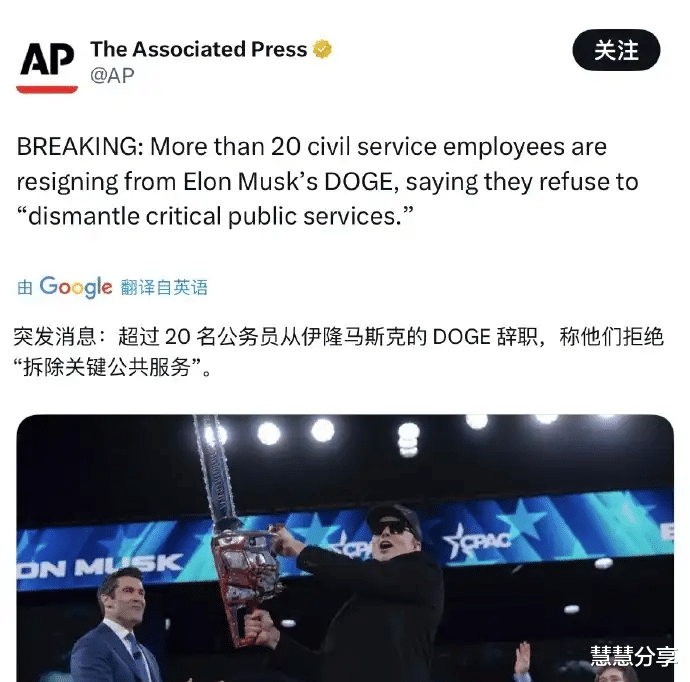This screenshot has height=682, width=690.
Task: Select the word DOGE in English tweet
Action: (x=358, y=181)
